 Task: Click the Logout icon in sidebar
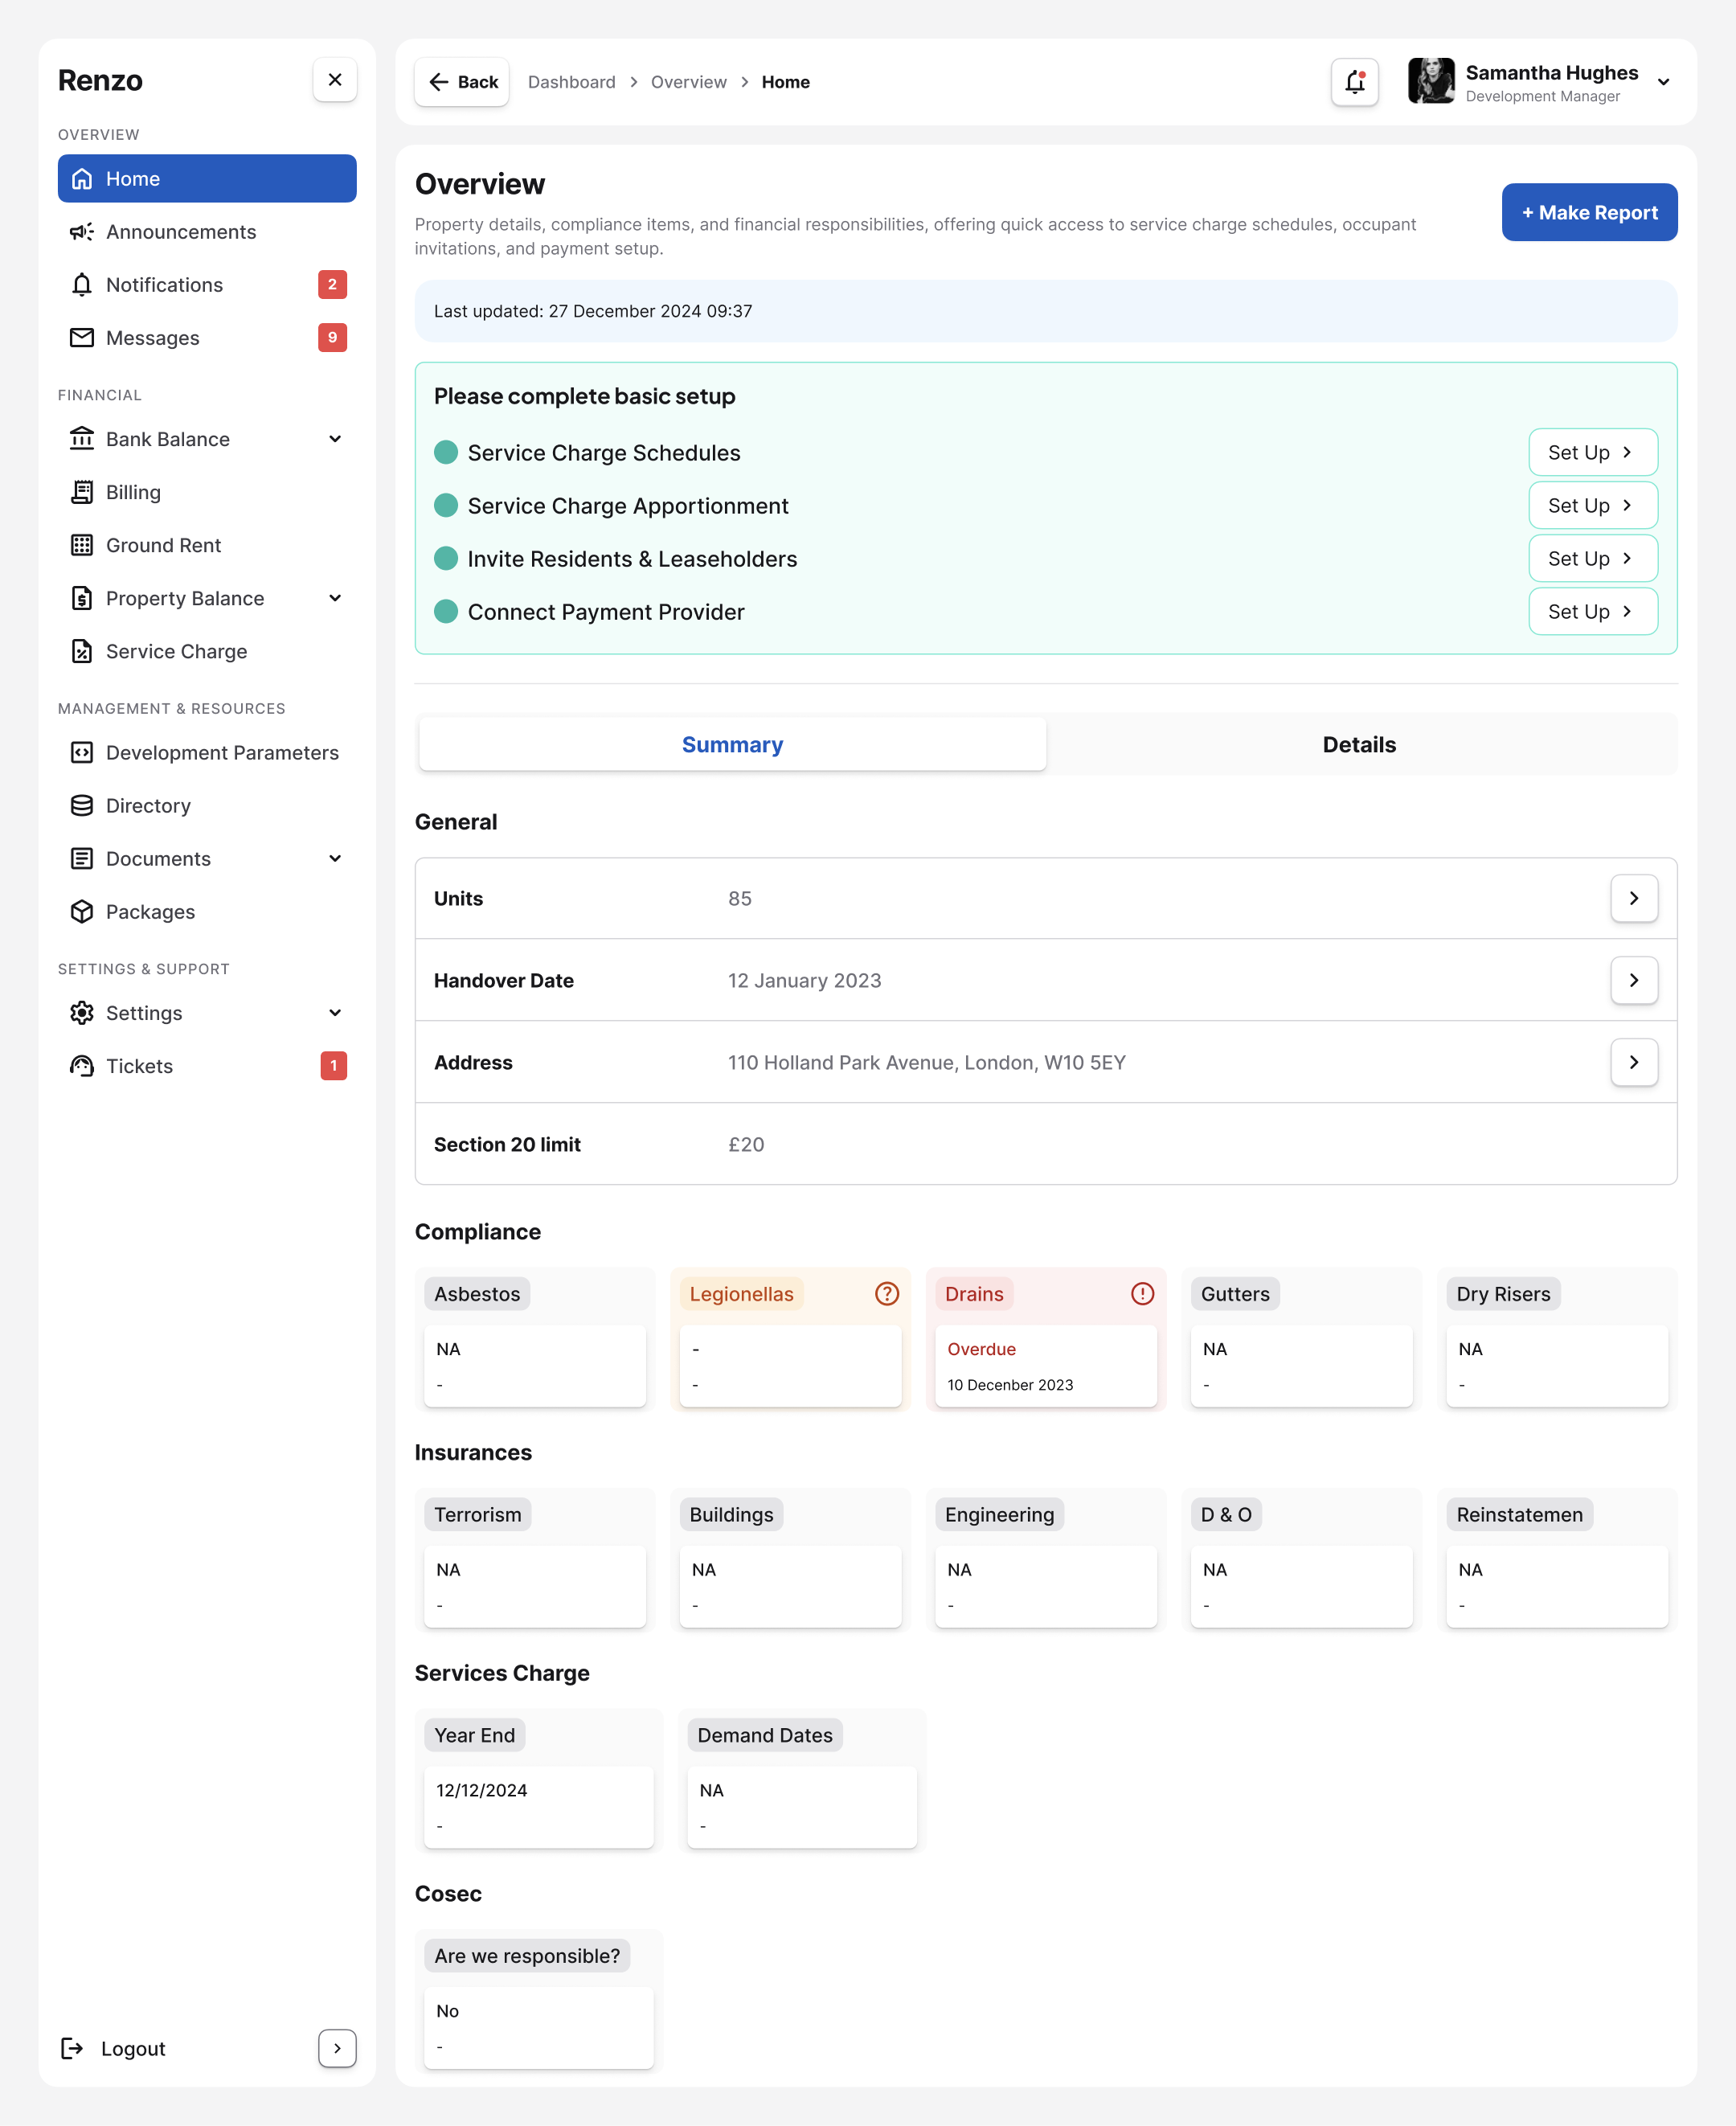(72, 2048)
